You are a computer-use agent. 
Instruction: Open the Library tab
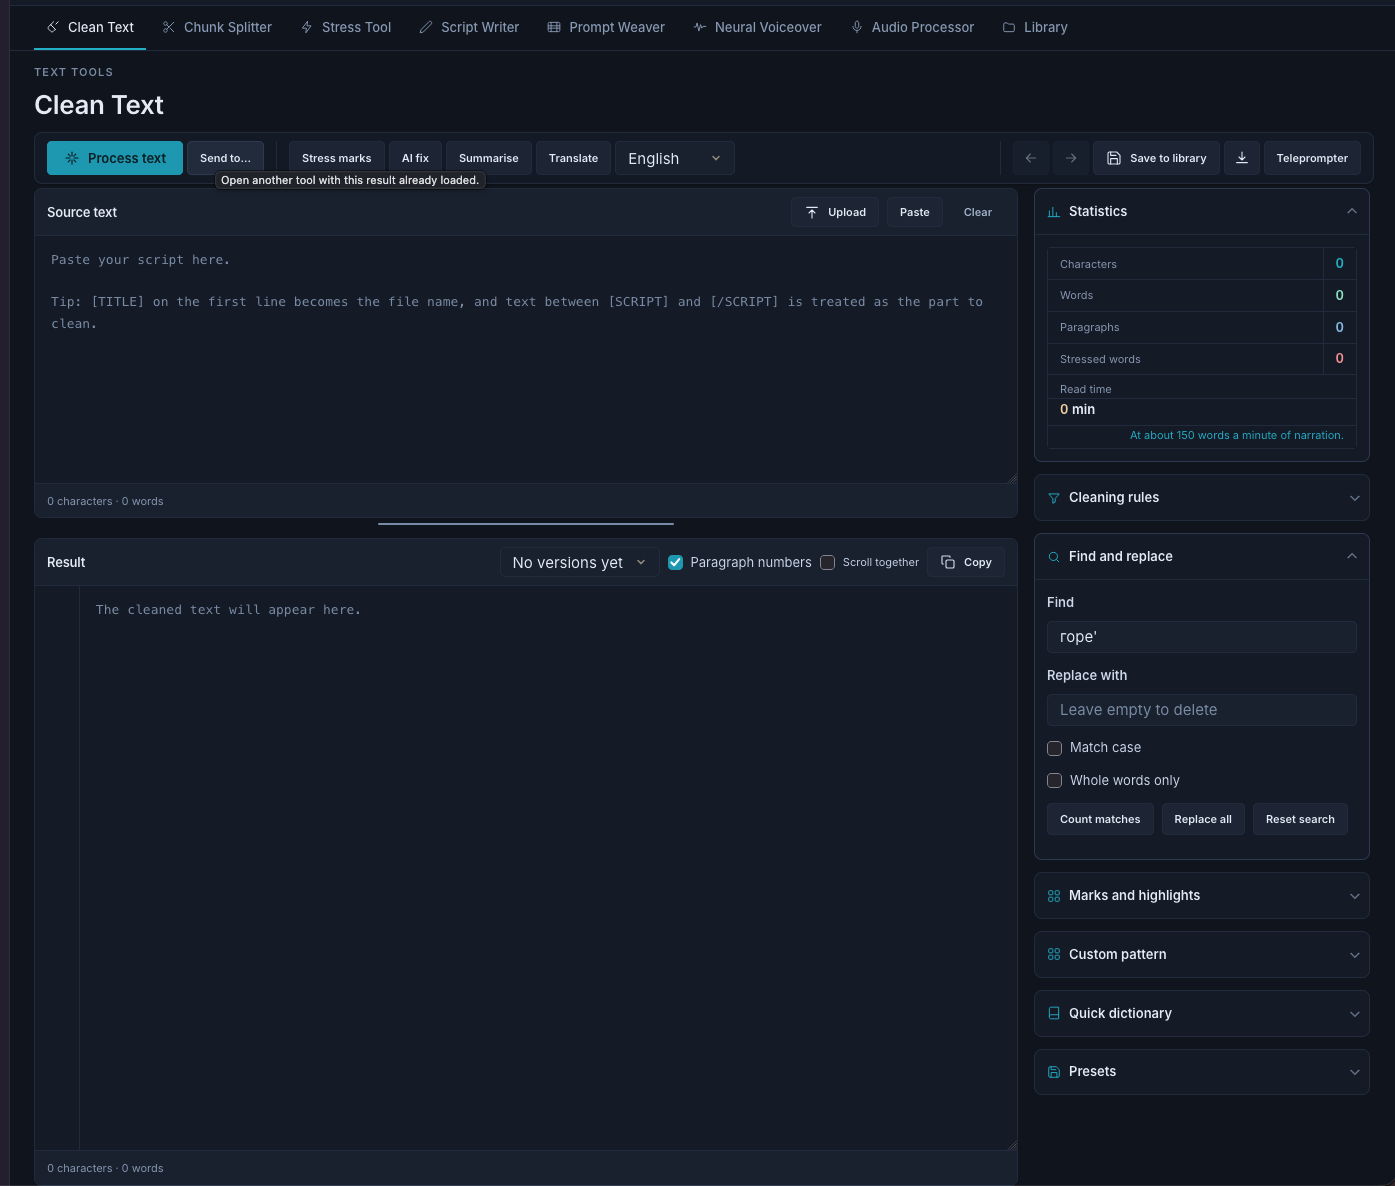point(1035,27)
